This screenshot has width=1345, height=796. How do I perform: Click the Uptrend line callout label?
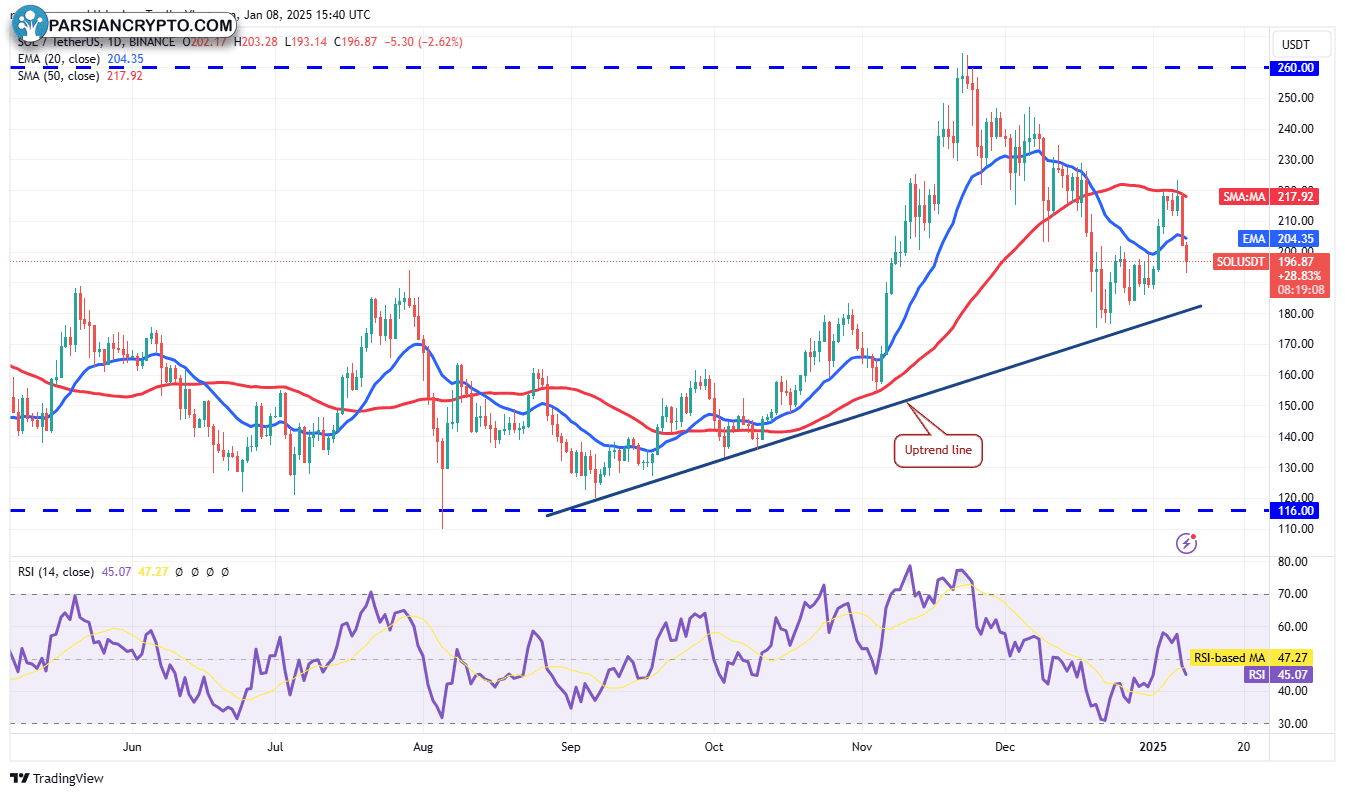coord(938,451)
